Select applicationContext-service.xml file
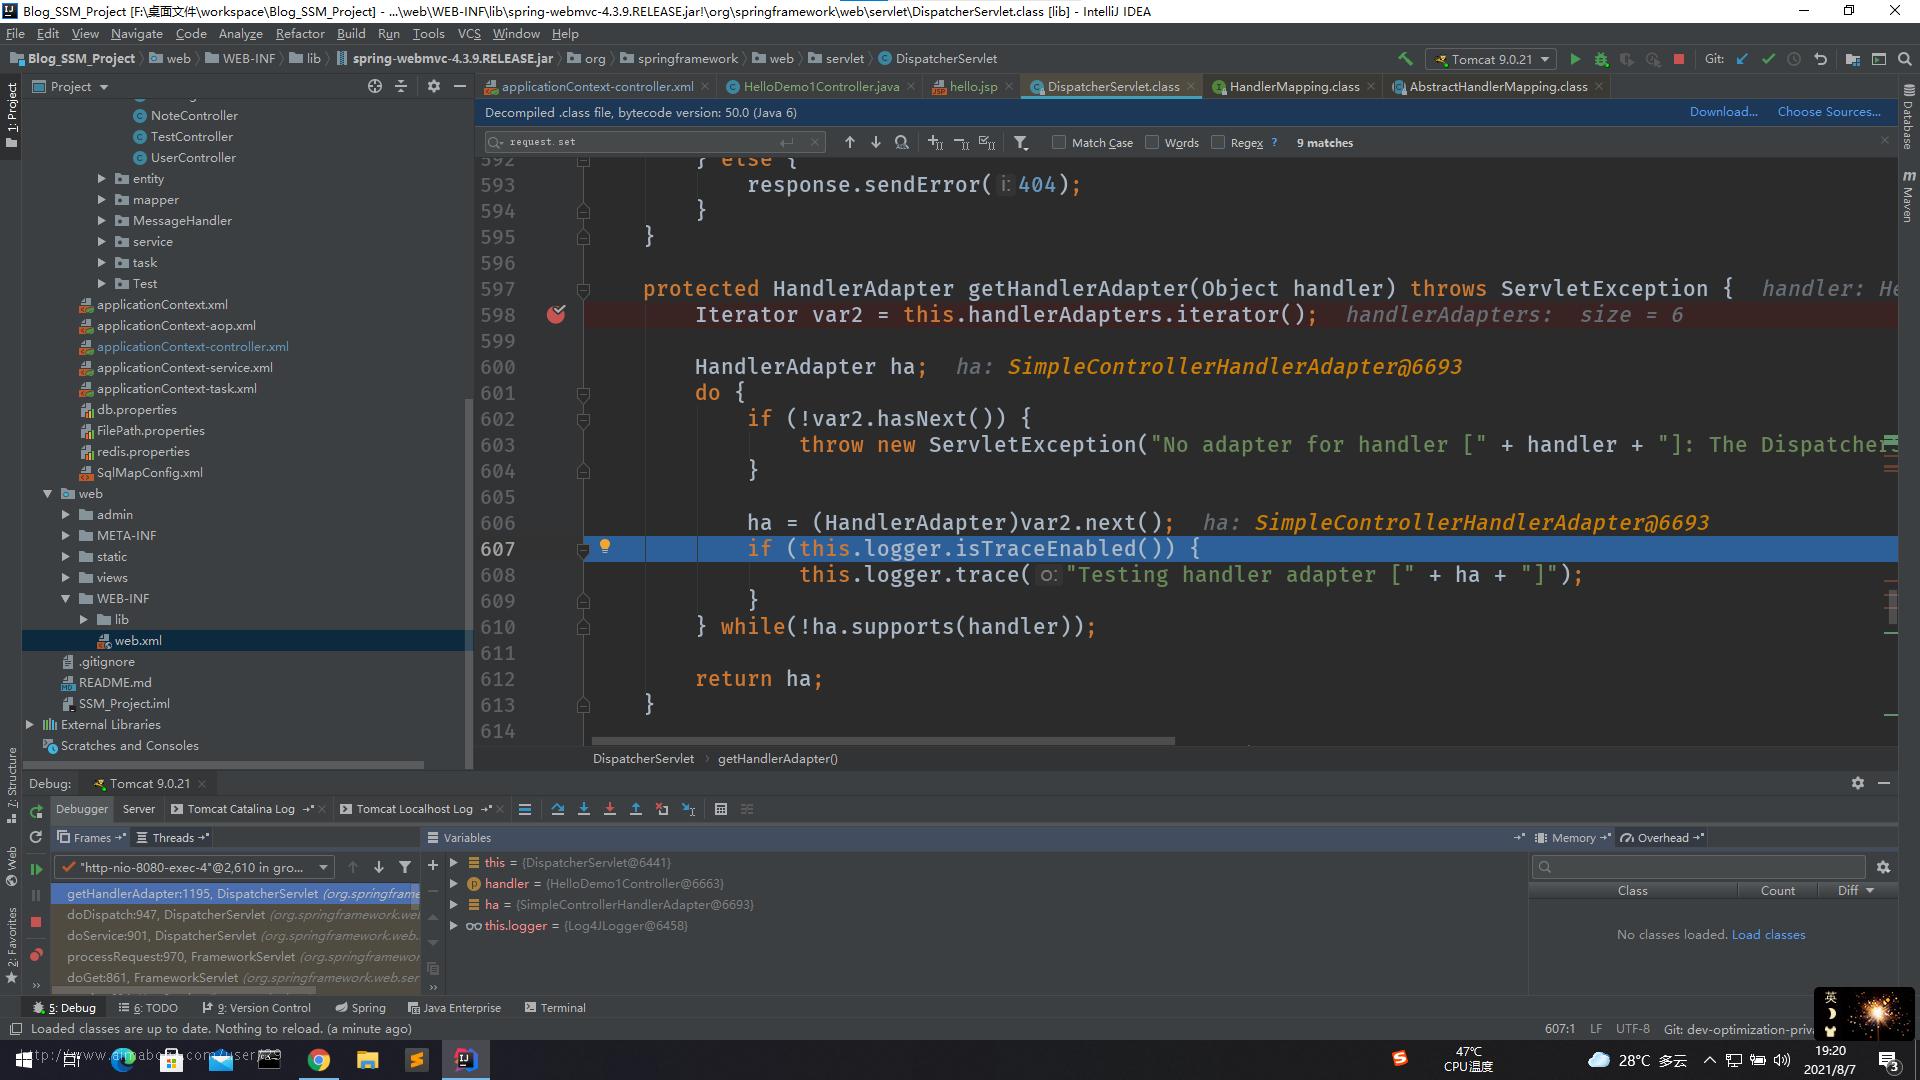Image resolution: width=1920 pixels, height=1080 pixels. click(184, 368)
